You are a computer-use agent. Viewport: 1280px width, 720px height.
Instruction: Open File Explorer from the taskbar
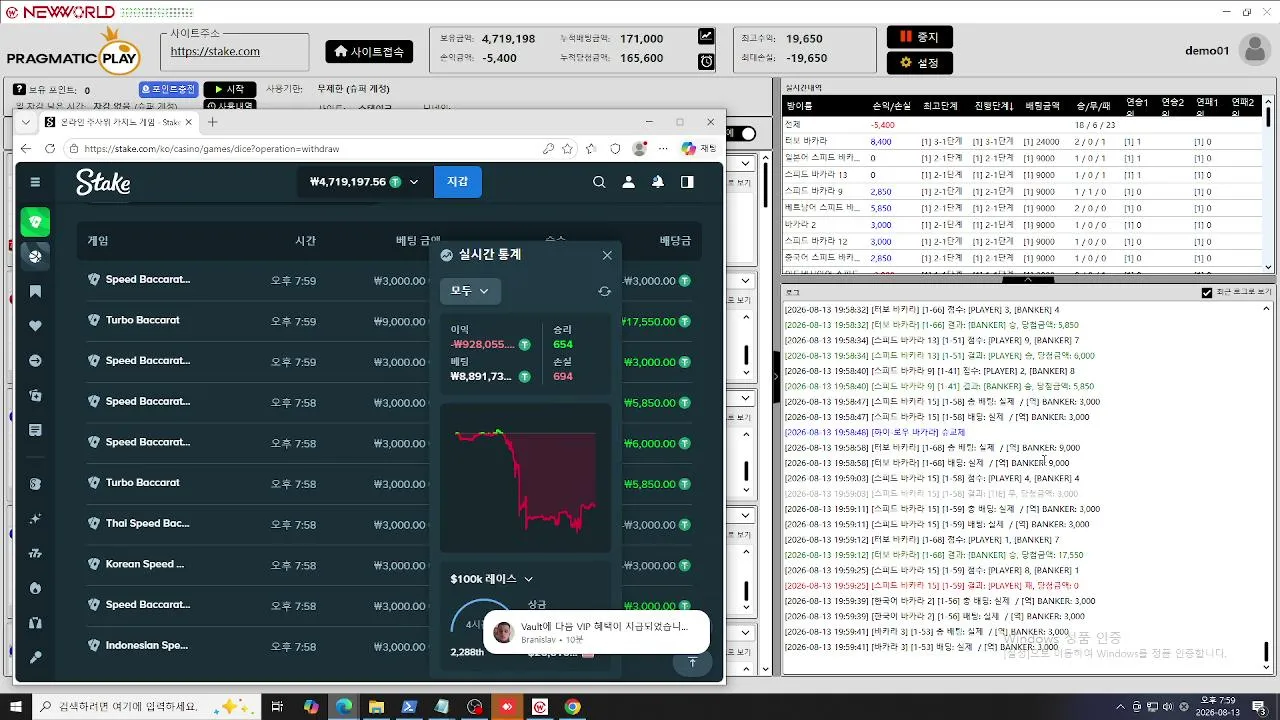pyautogui.click(x=376, y=707)
